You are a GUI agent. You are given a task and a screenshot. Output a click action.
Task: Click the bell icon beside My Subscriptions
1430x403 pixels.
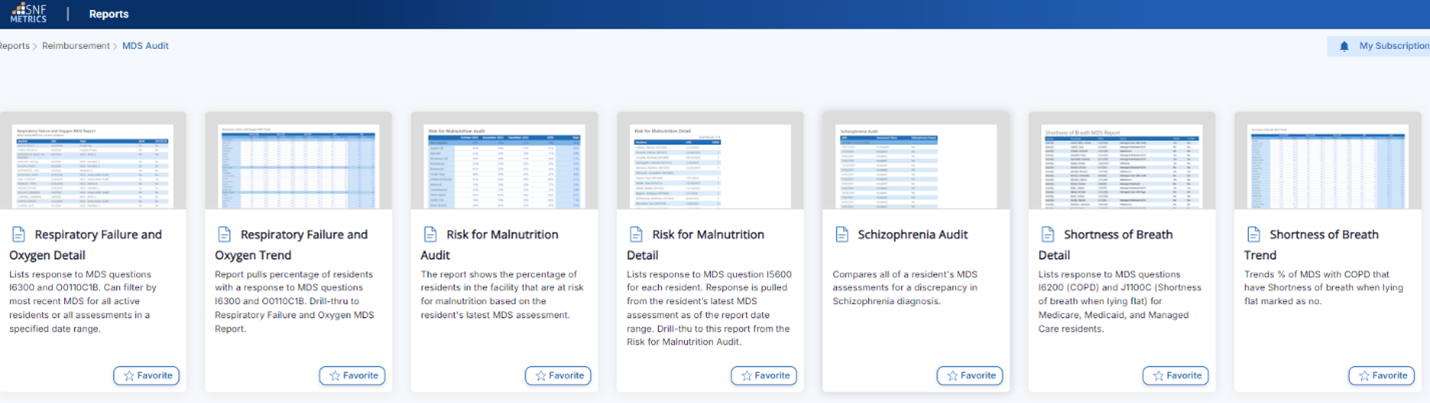click(x=1344, y=46)
